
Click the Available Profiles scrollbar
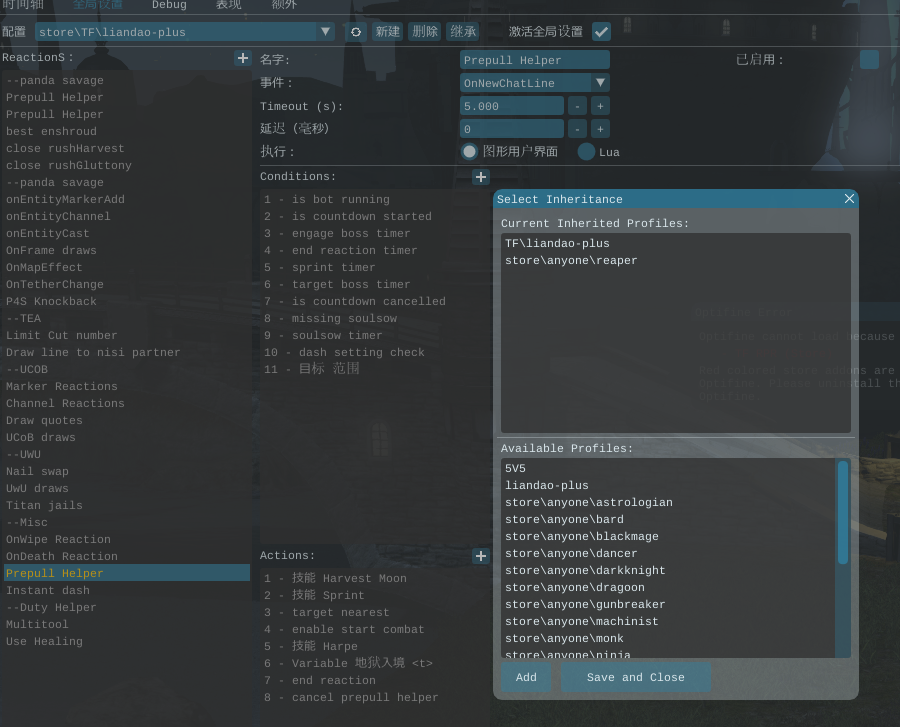843,512
